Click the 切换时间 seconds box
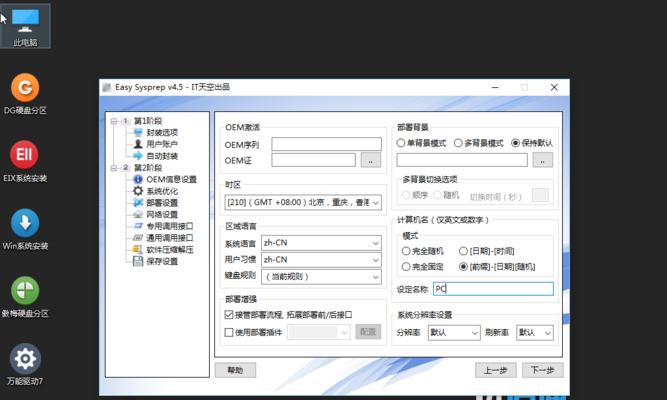Screen dimensions: 667x400 [540, 196]
